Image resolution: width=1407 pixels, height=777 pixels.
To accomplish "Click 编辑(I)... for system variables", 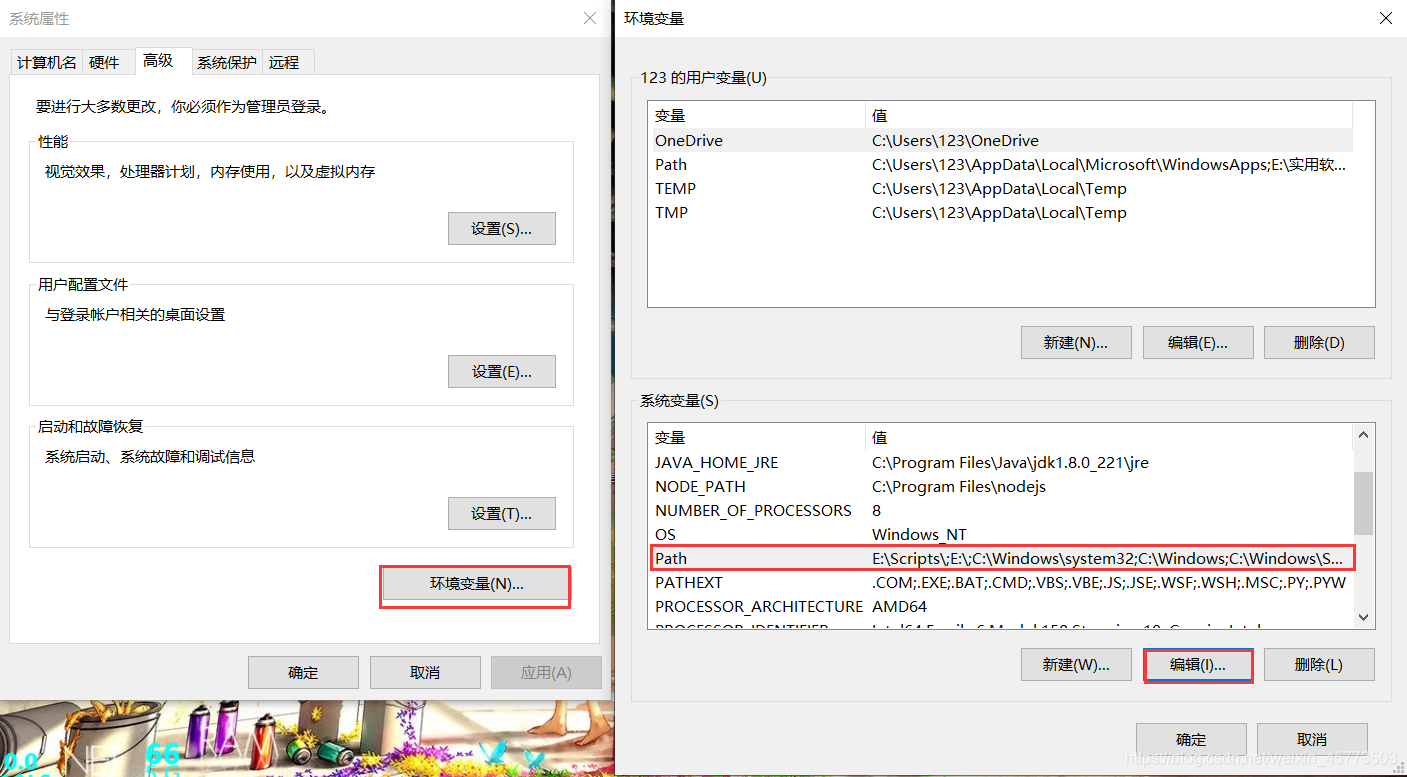I will click(x=1198, y=665).
